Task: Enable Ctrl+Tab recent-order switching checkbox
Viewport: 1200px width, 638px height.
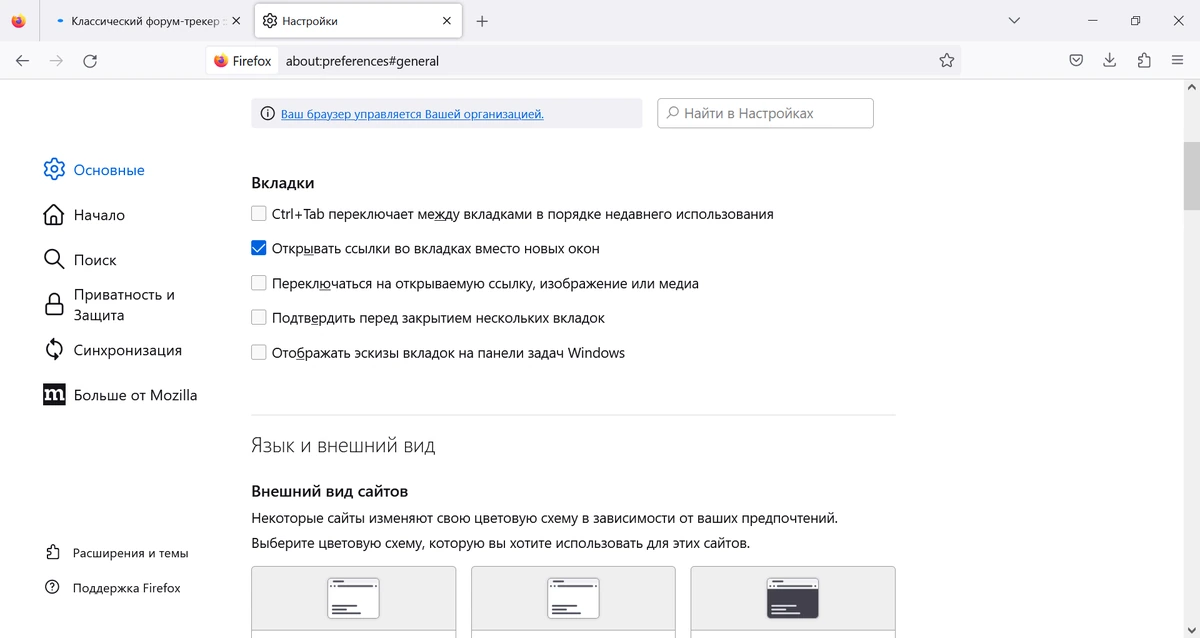Action: pyautogui.click(x=259, y=214)
